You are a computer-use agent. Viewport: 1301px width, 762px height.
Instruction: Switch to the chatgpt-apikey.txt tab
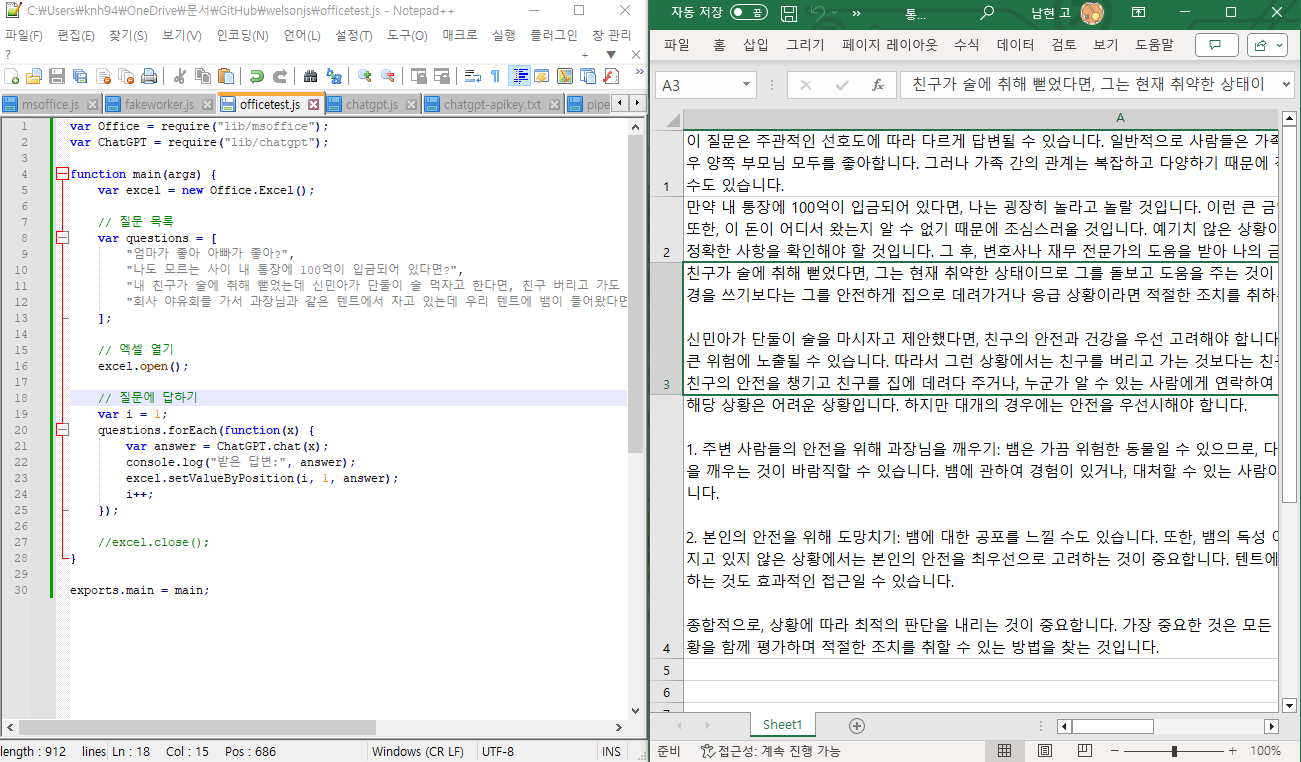pyautogui.click(x=492, y=104)
